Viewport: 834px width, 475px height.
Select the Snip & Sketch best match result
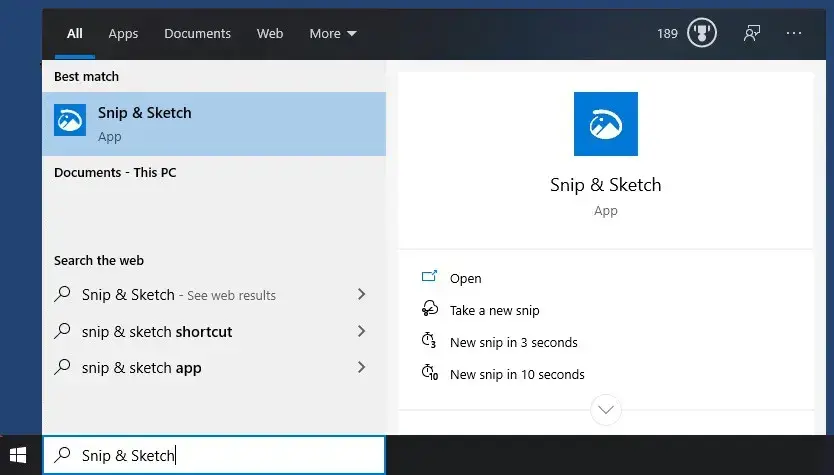pos(214,124)
